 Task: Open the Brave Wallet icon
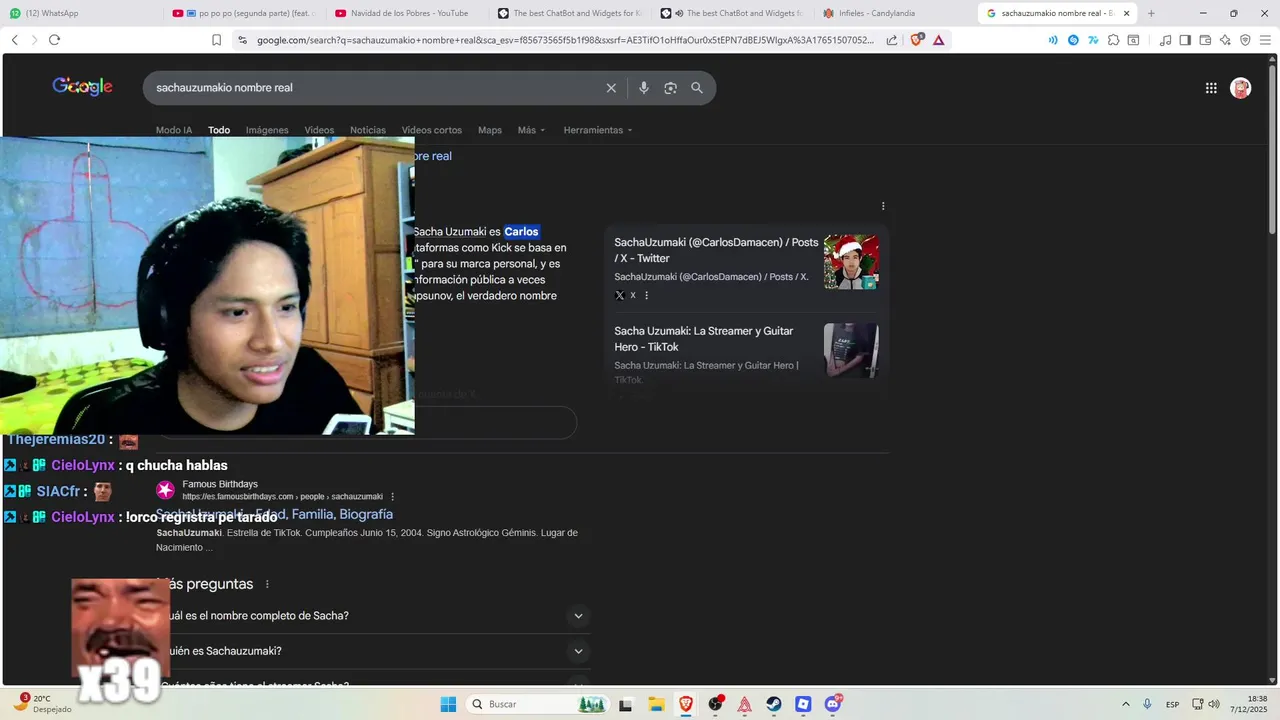pos(1205,40)
